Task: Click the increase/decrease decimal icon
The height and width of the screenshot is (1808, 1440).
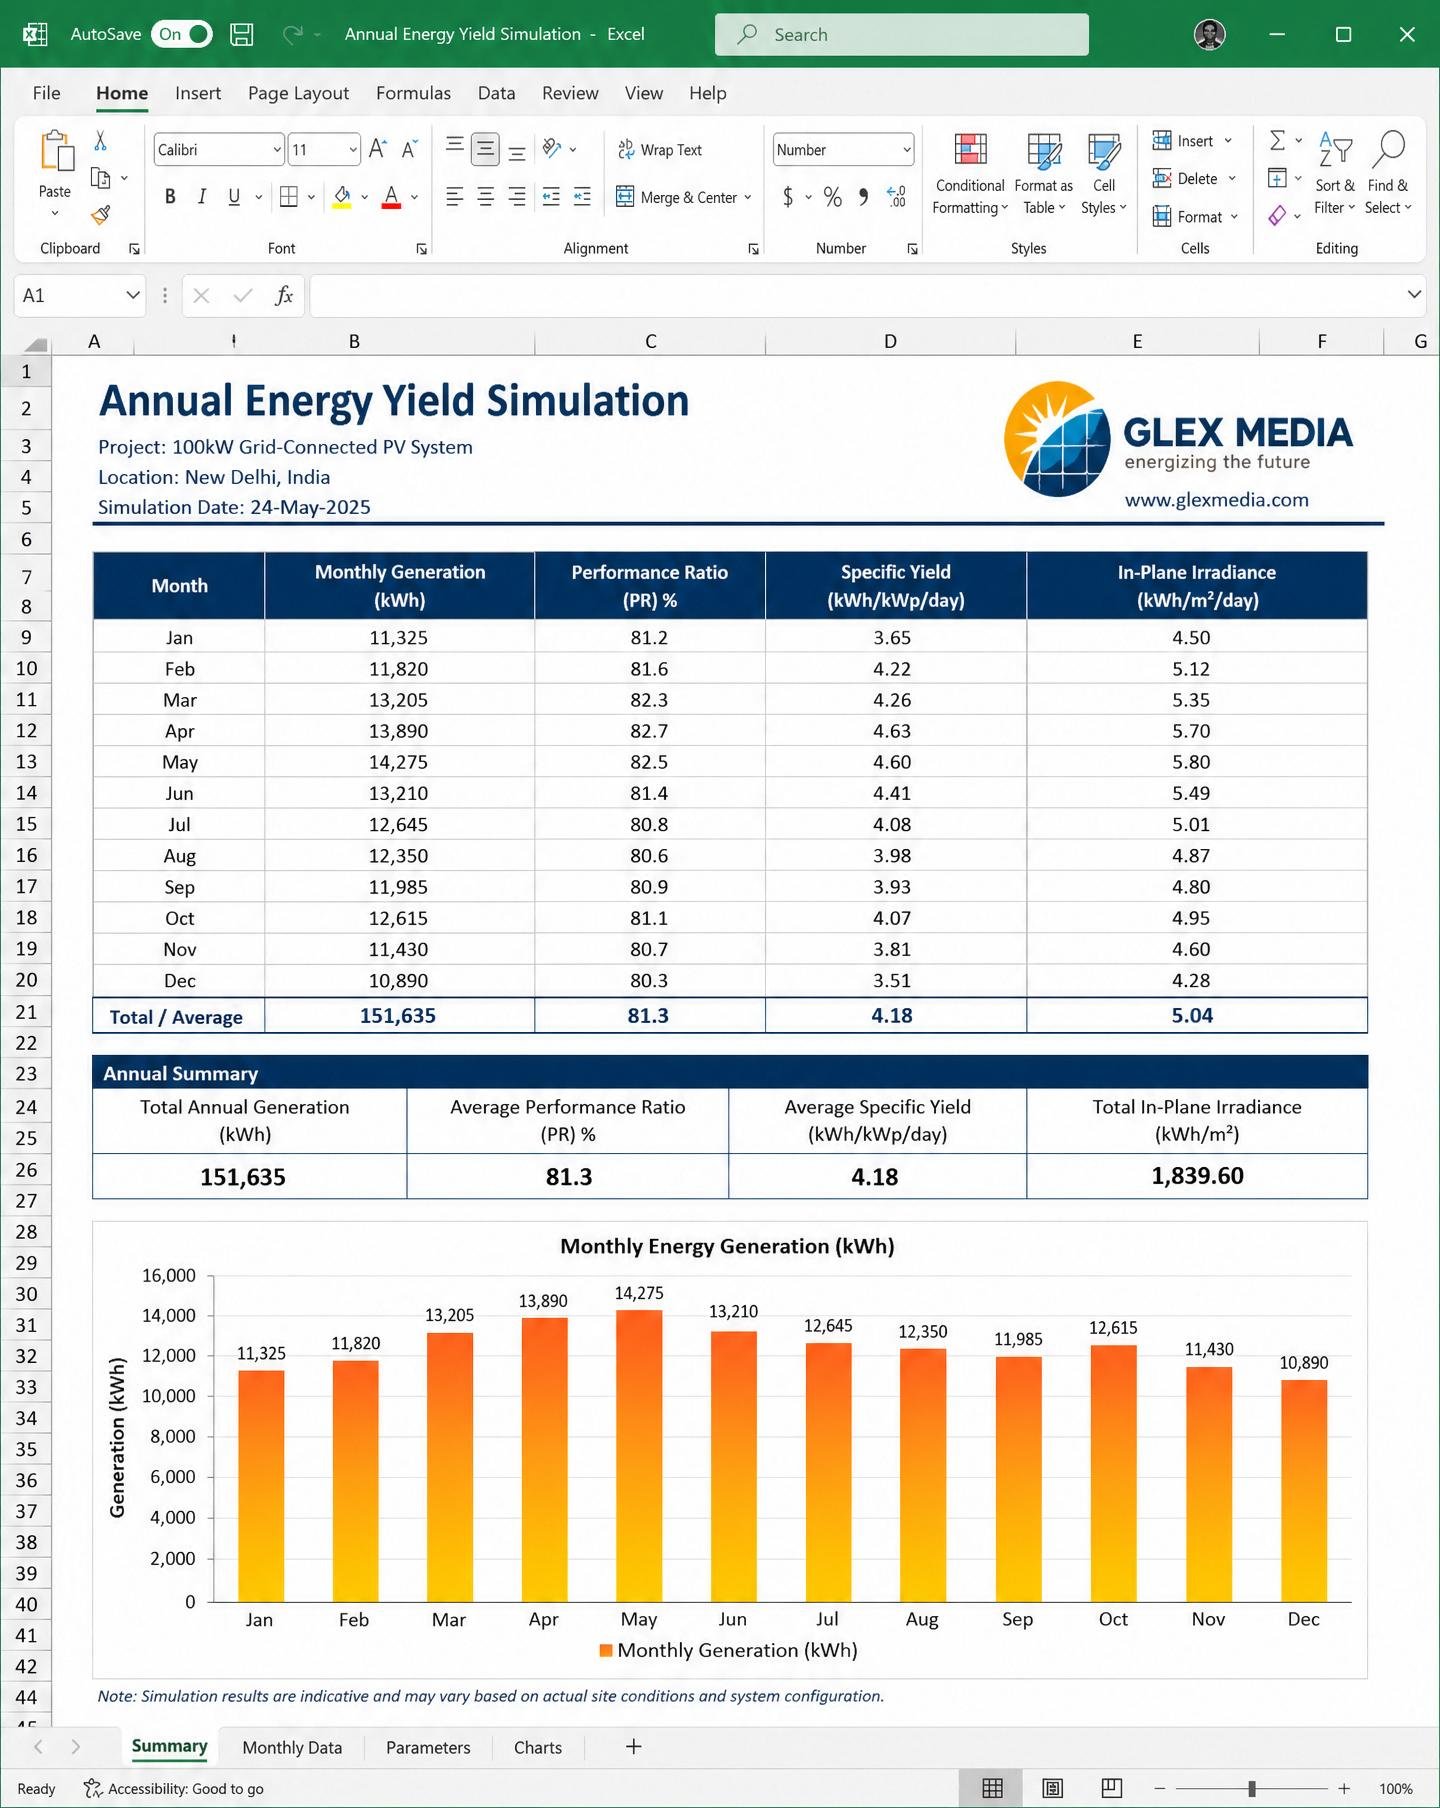Action: point(897,197)
